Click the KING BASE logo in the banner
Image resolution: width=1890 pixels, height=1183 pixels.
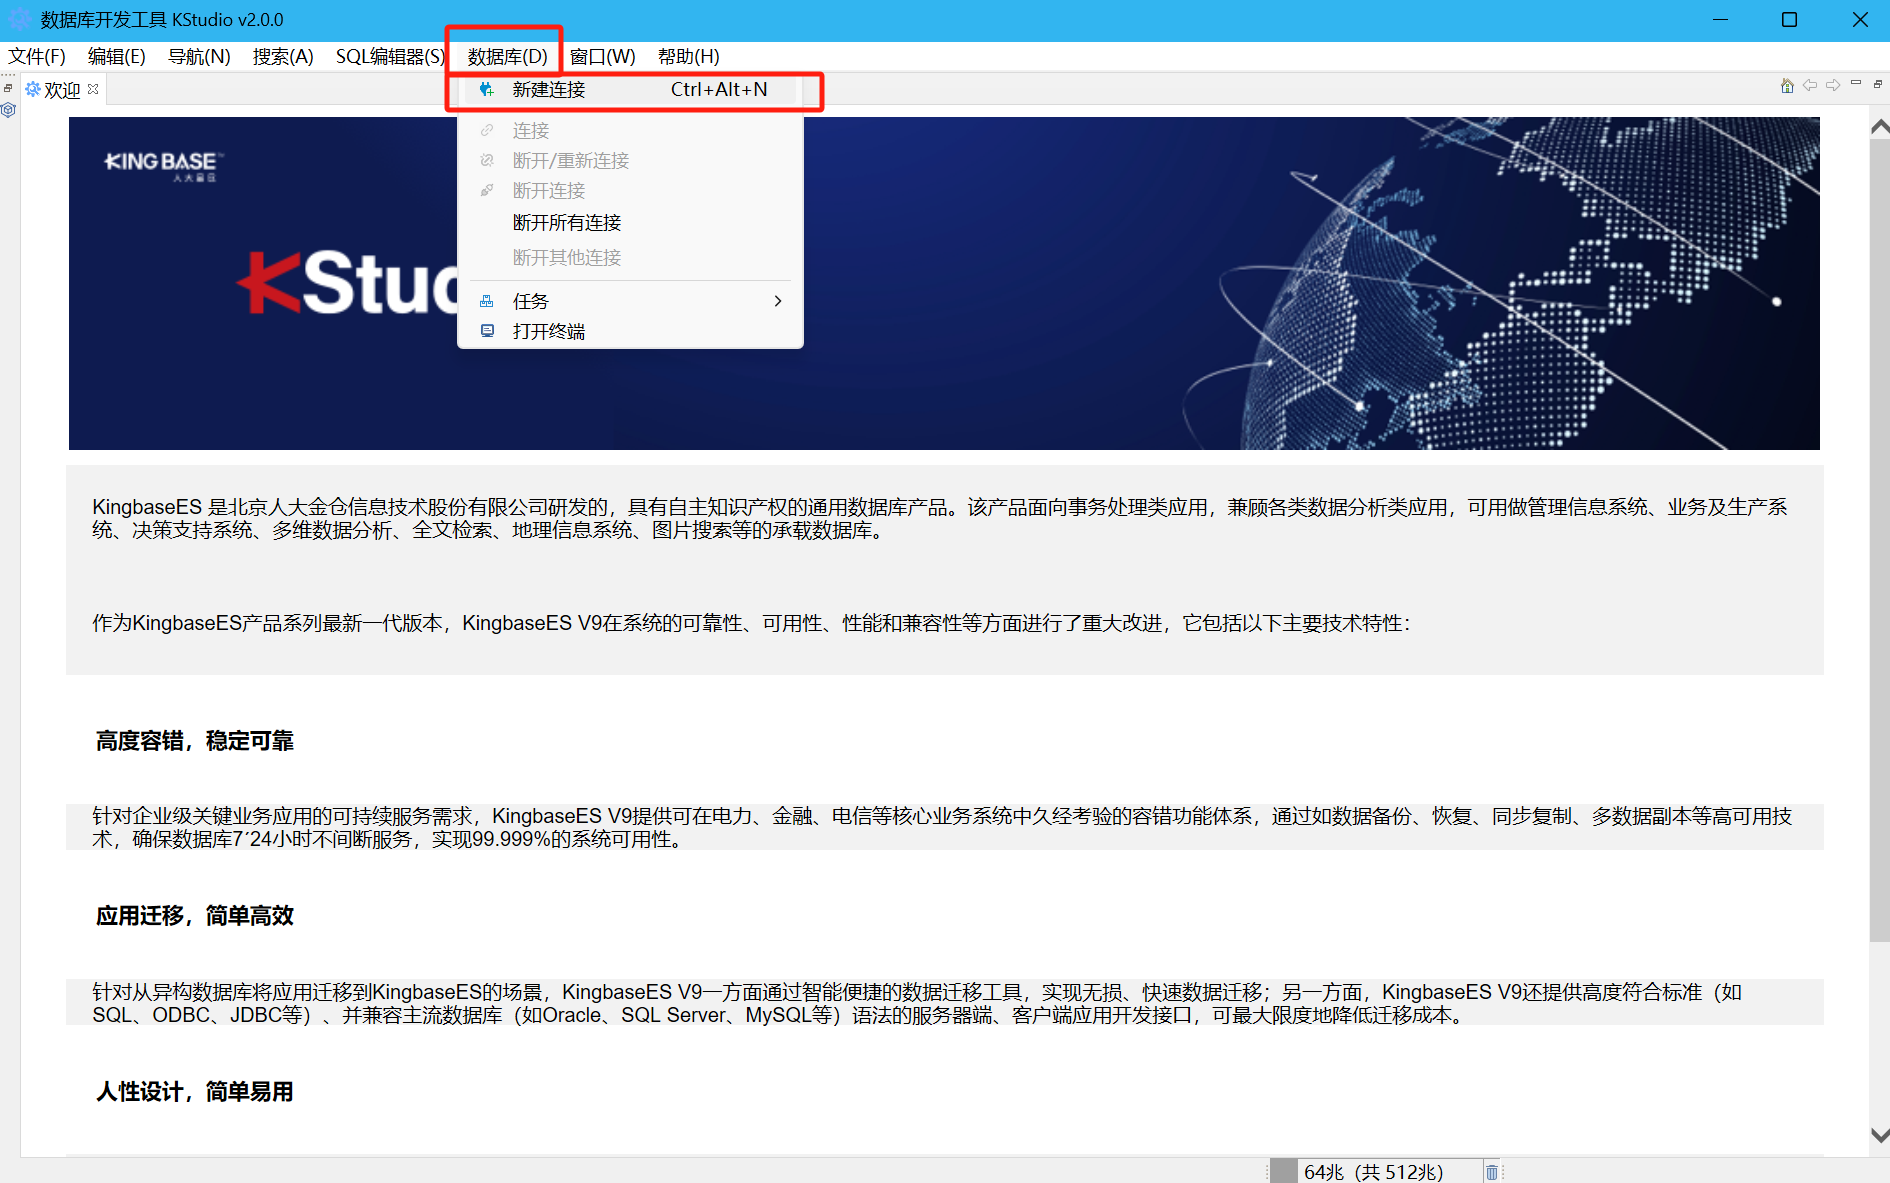tap(164, 165)
